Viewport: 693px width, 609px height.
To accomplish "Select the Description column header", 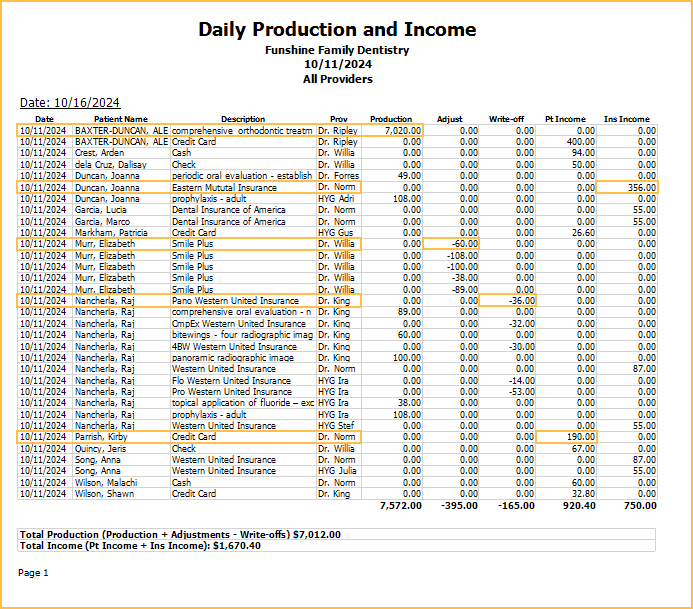I will click(x=243, y=119).
